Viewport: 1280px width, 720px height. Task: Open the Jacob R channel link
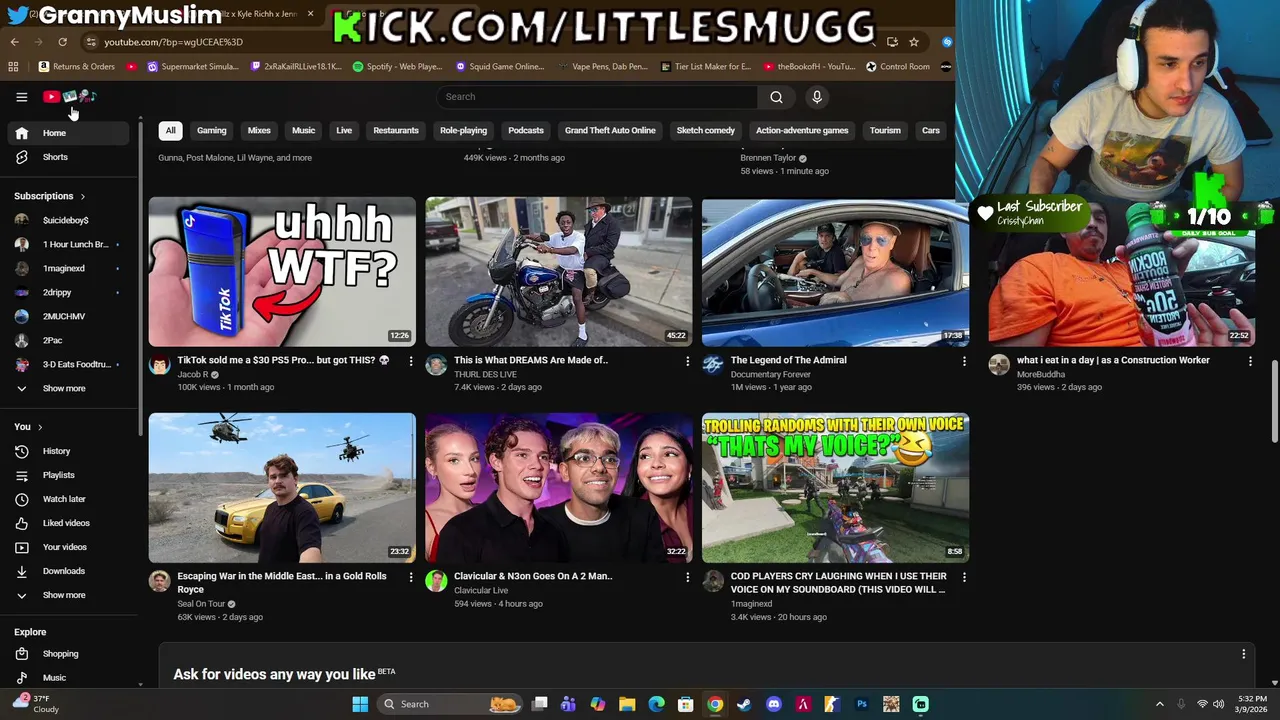[x=193, y=375]
